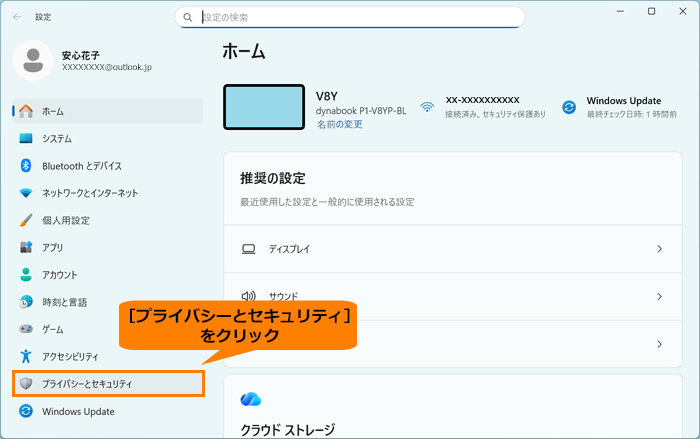Minimize the Settings window
The width and height of the screenshot is (700, 439).
click(620, 11)
